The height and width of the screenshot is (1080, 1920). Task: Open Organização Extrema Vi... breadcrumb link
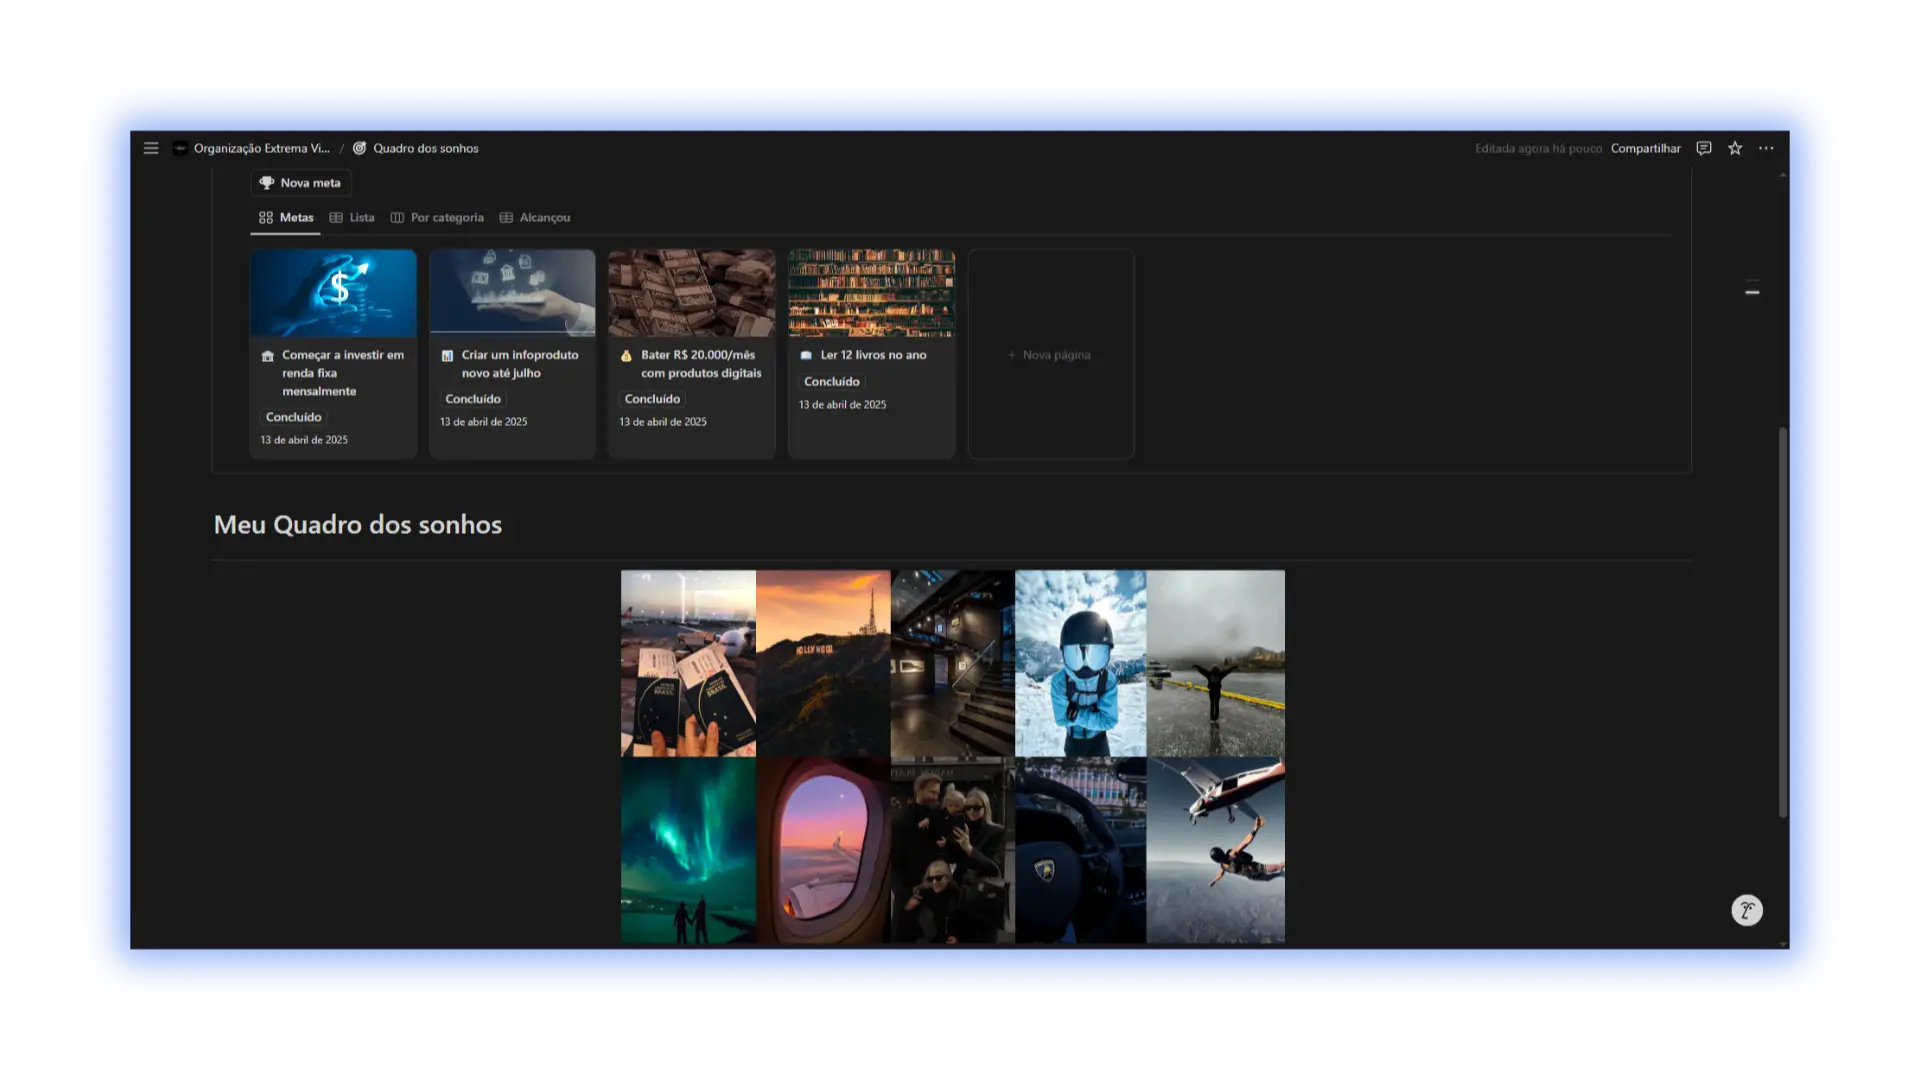[262, 148]
